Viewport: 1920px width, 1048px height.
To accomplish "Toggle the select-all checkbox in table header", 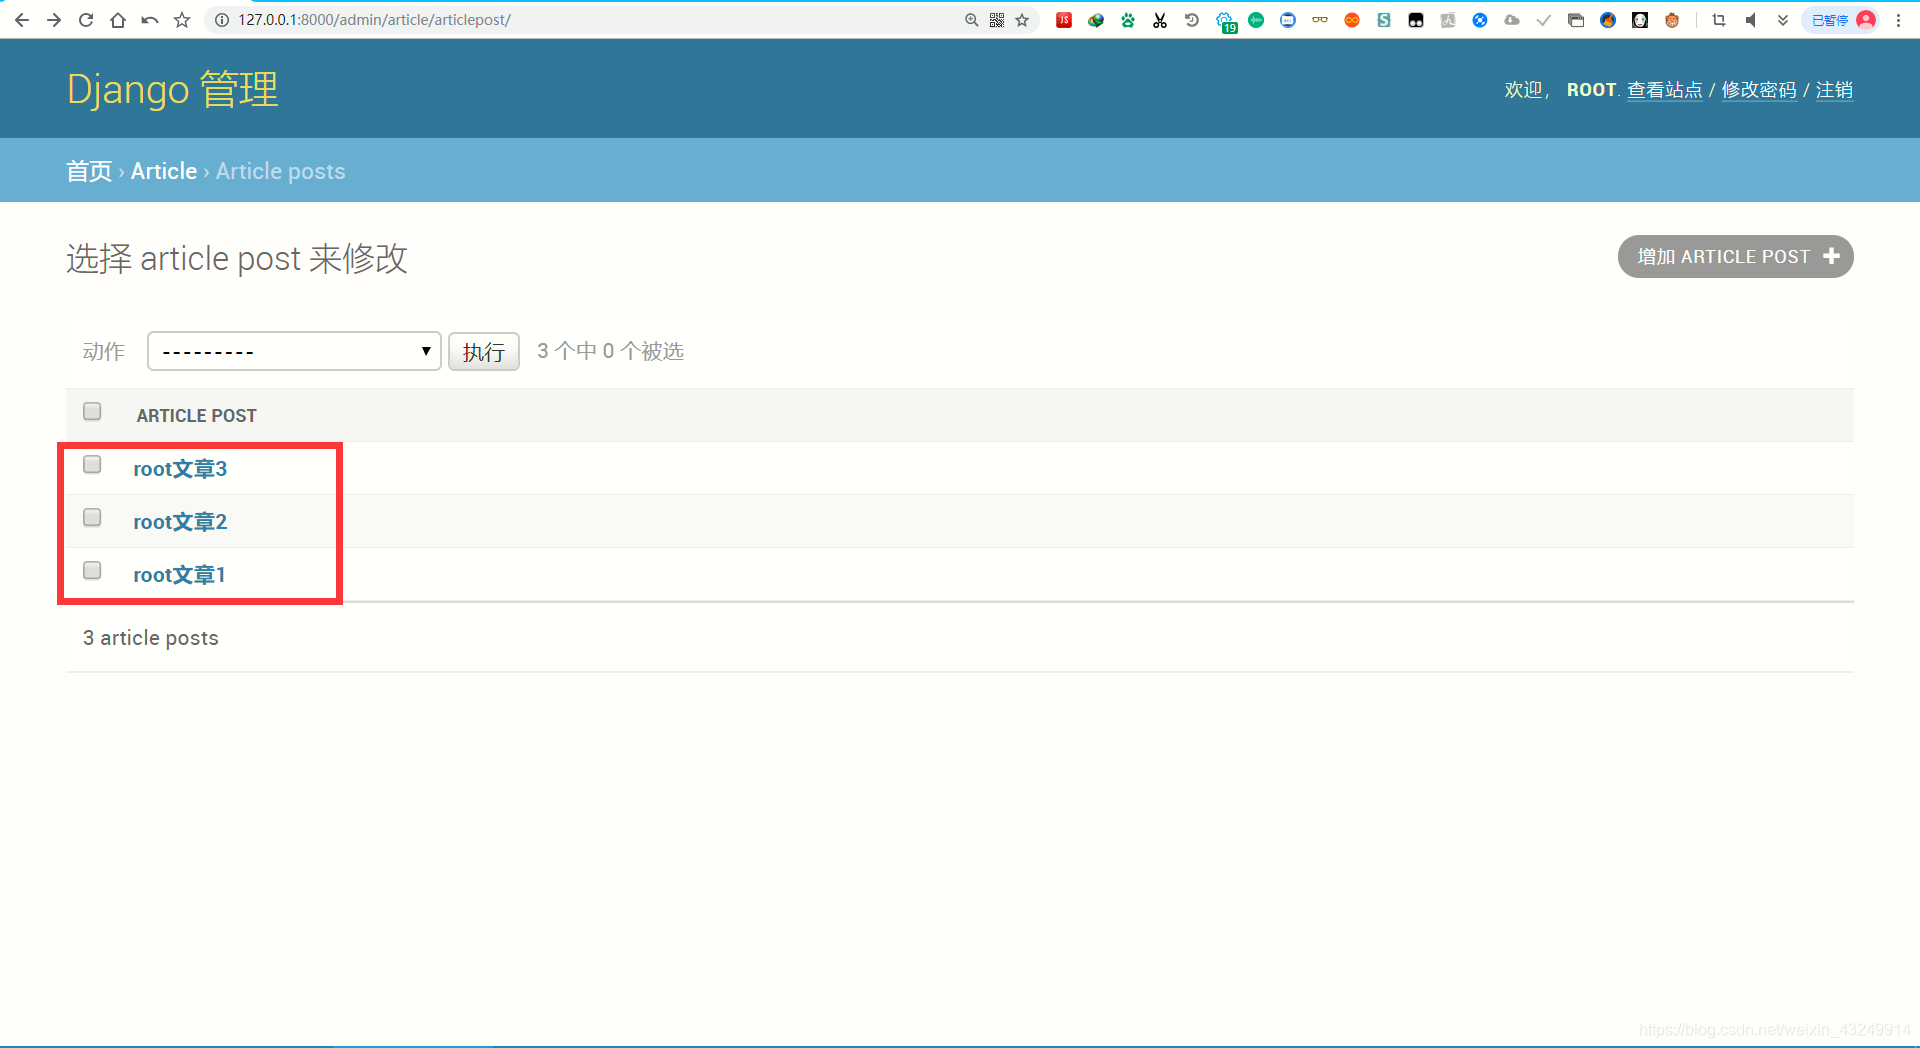I will (x=92, y=411).
